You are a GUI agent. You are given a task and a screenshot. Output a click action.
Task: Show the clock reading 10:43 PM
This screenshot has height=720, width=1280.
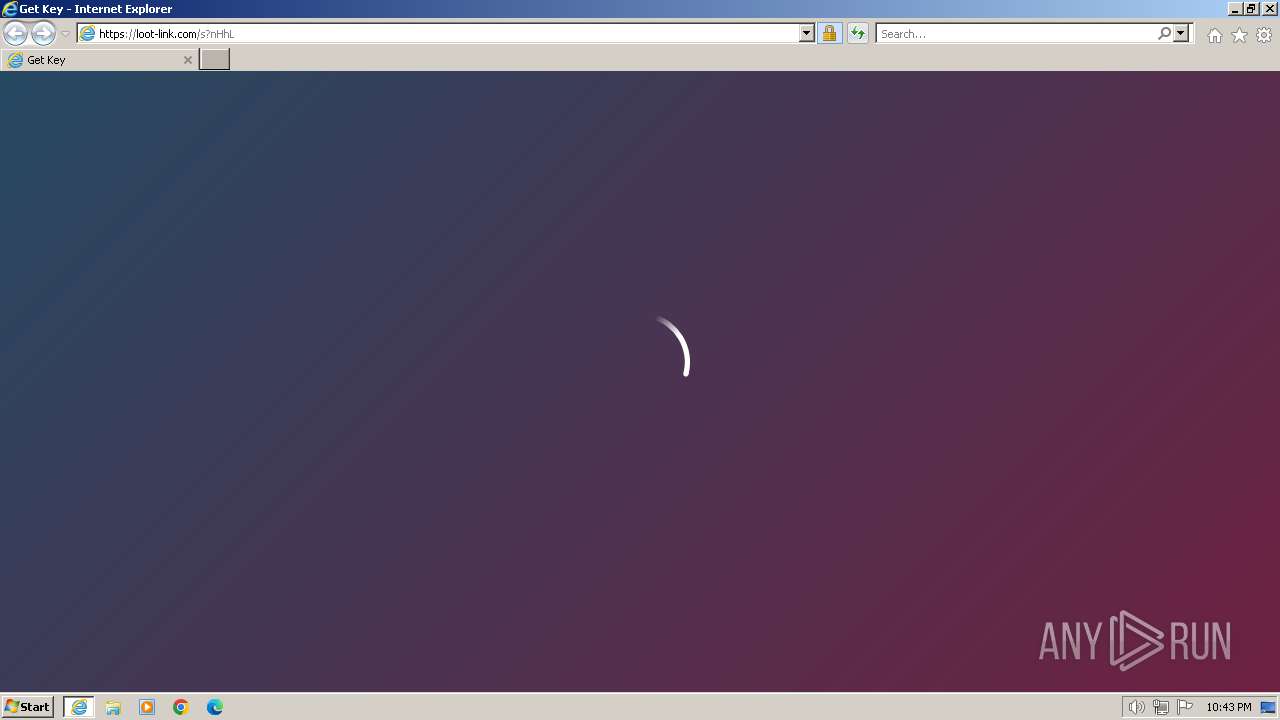click(1228, 707)
